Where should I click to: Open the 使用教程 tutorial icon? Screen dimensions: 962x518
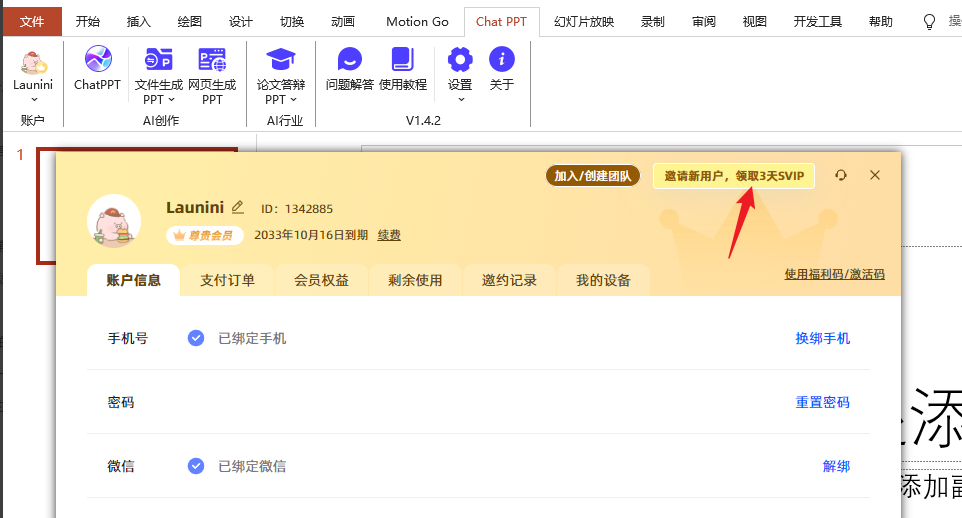click(x=403, y=62)
